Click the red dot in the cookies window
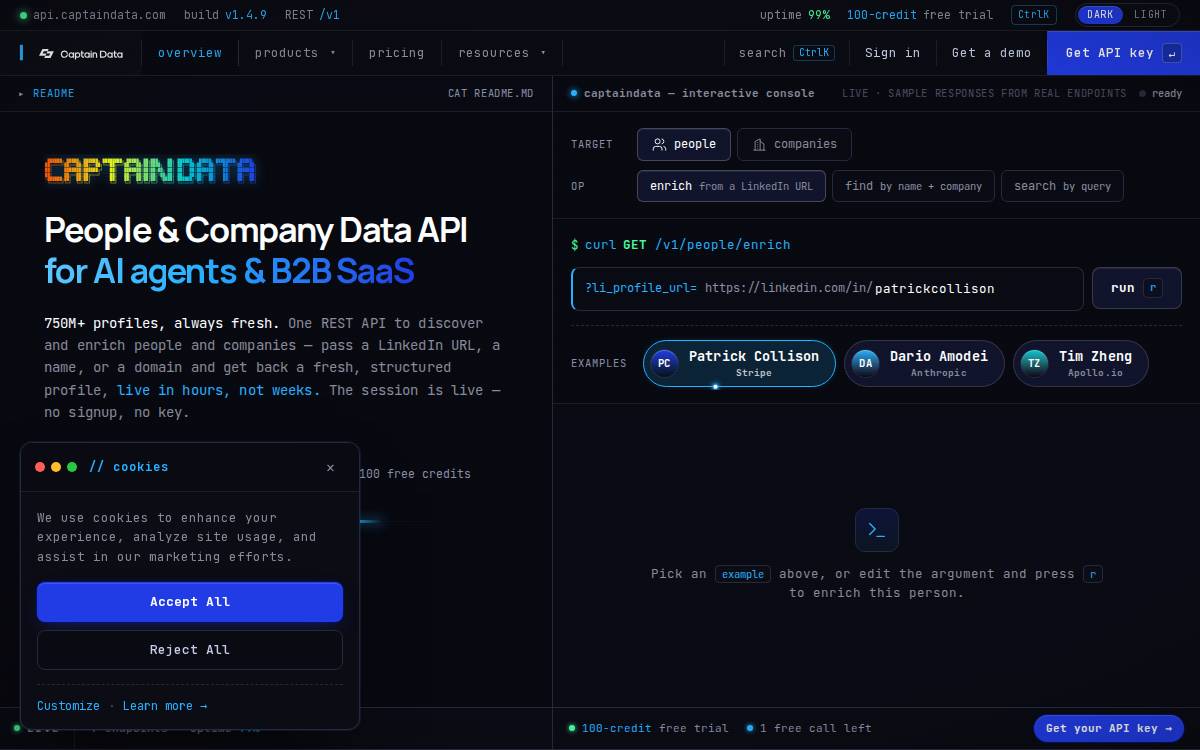The height and width of the screenshot is (750, 1200). pyautogui.click(x=40, y=467)
